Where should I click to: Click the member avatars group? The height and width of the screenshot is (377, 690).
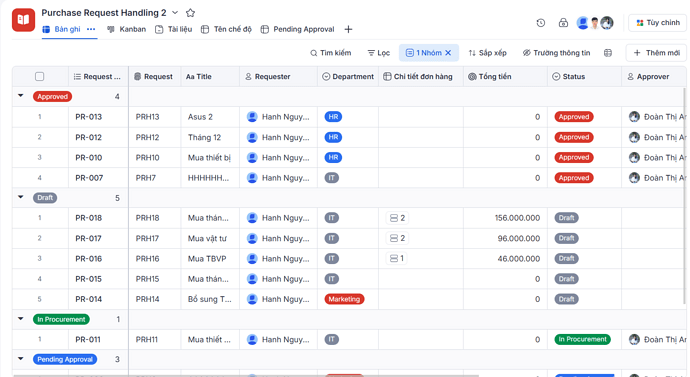(595, 23)
